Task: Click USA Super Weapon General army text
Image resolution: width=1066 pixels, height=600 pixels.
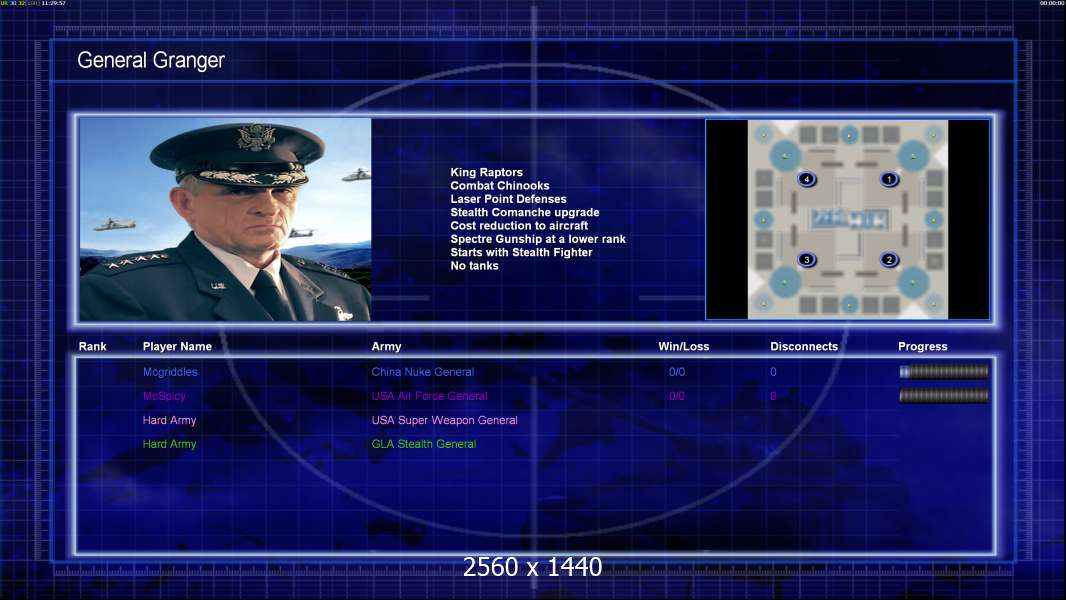Action: pyautogui.click(x=444, y=421)
